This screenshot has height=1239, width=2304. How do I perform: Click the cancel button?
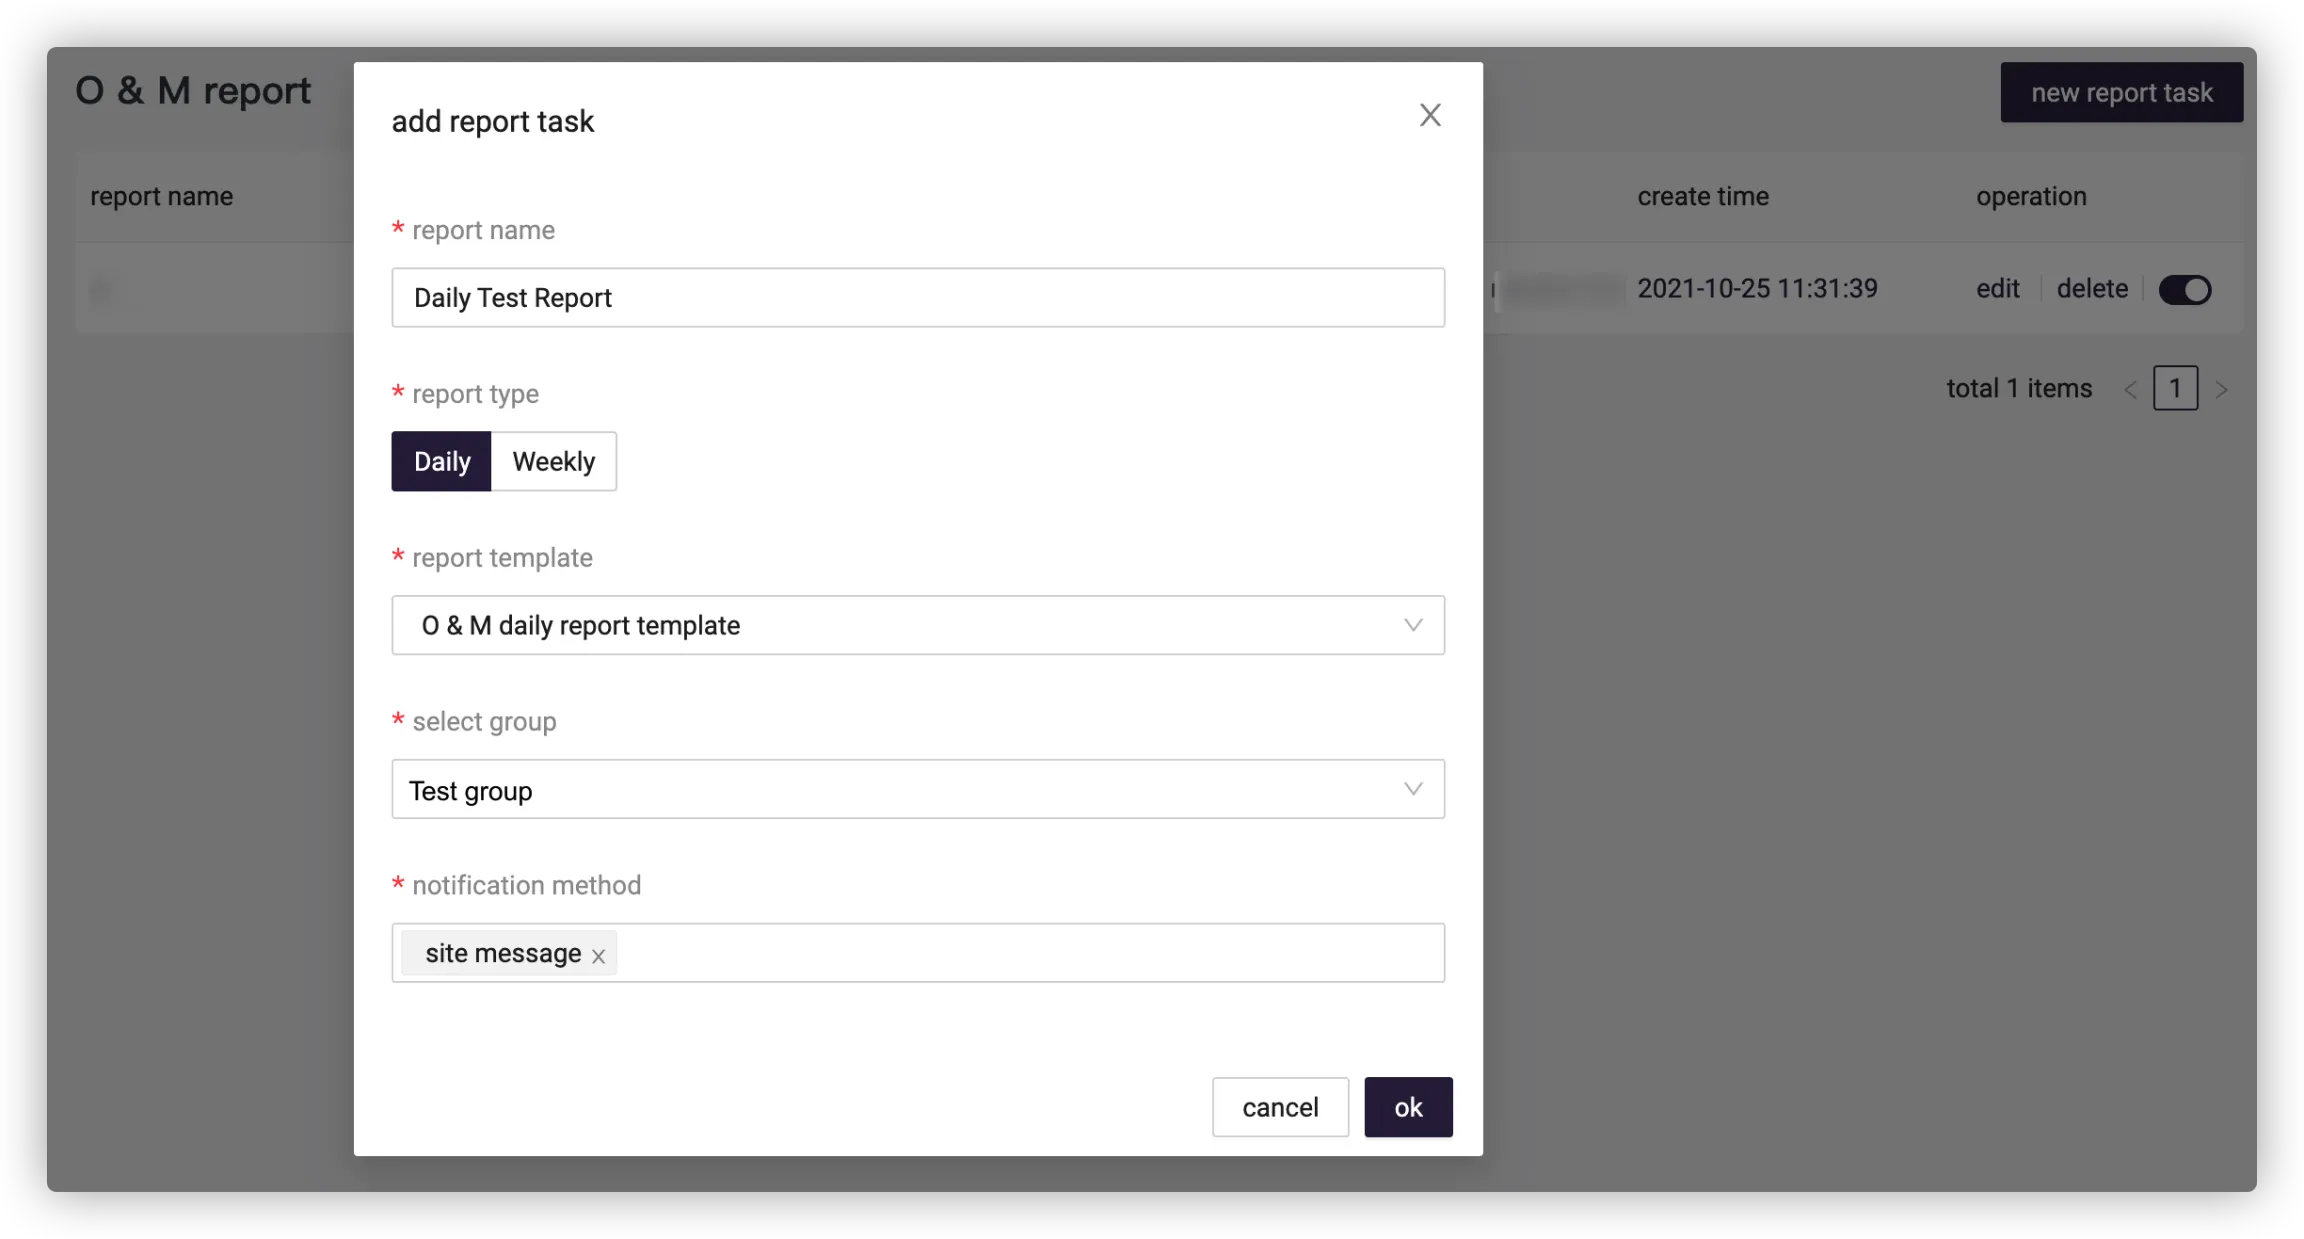coord(1280,1107)
